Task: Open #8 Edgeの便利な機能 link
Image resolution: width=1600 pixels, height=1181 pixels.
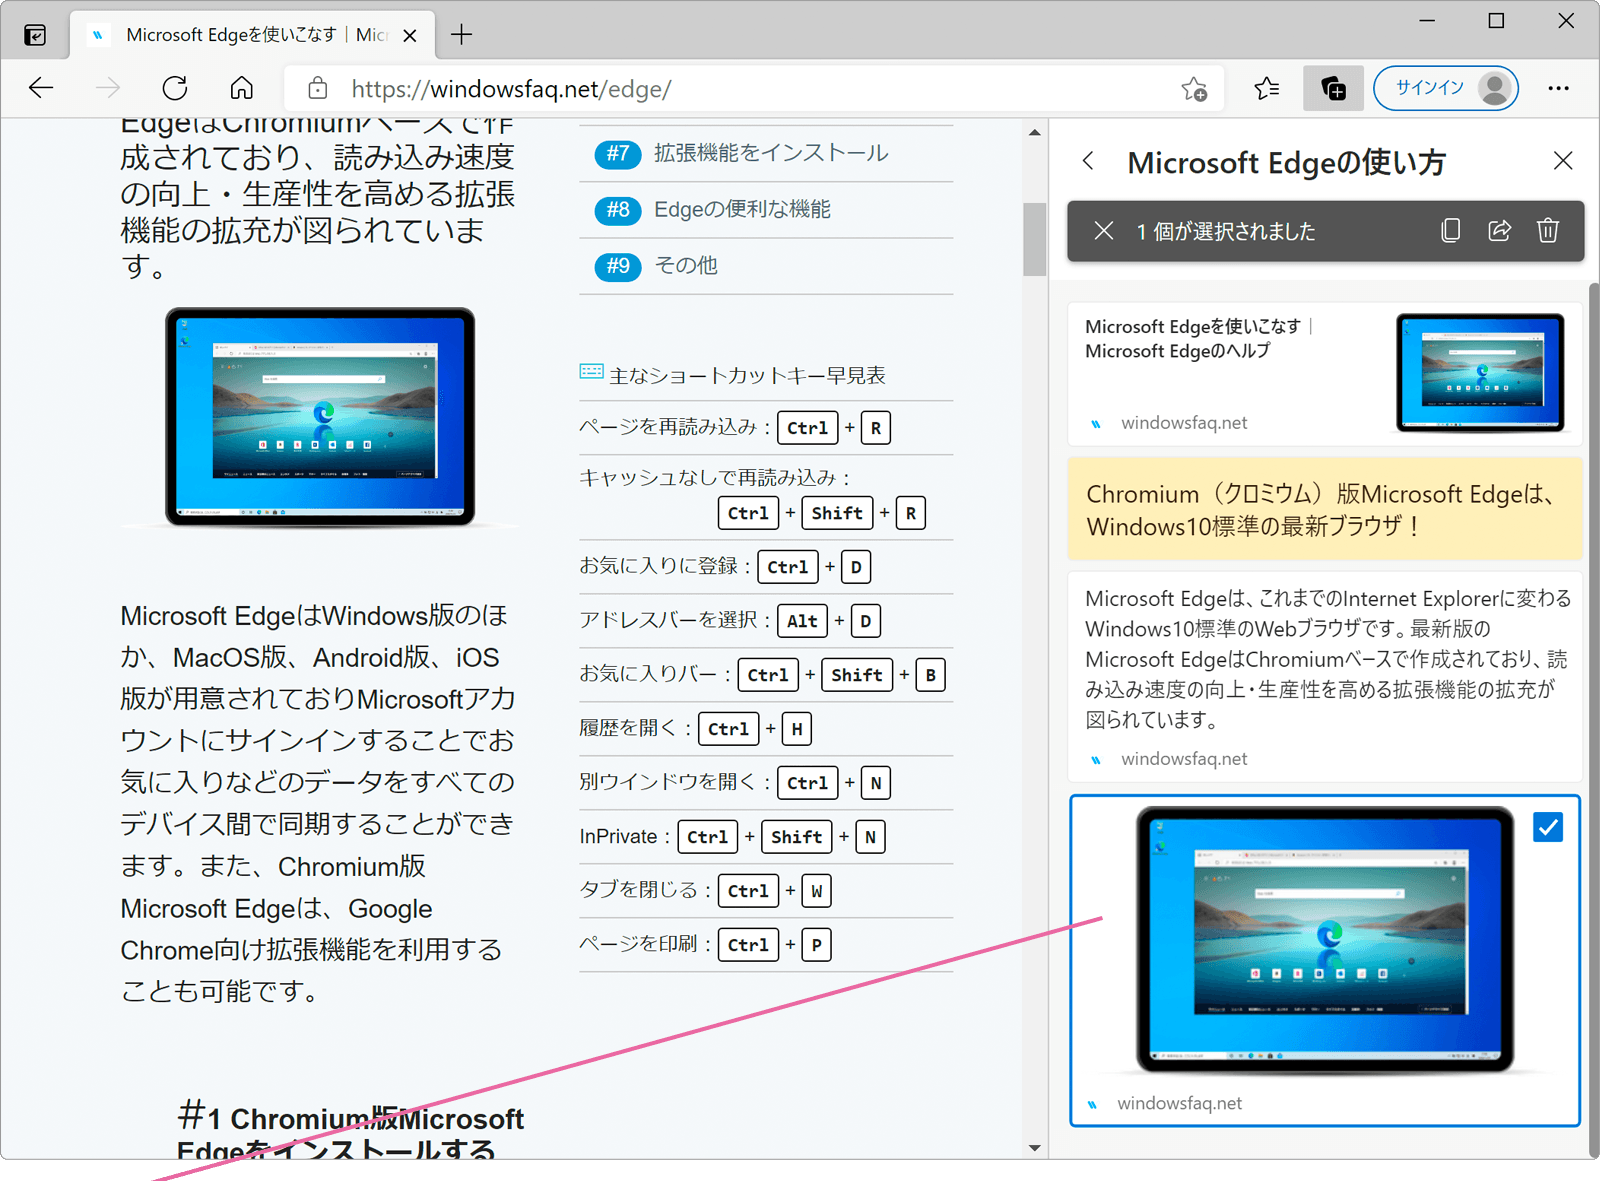Action: (x=742, y=209)
